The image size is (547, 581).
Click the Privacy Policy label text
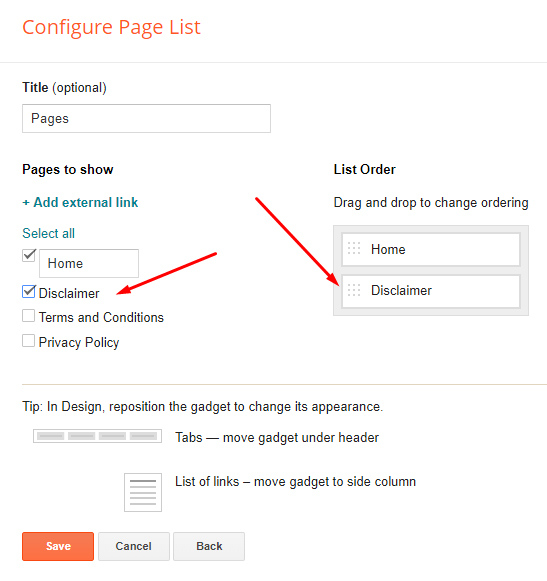pos(79,342)
